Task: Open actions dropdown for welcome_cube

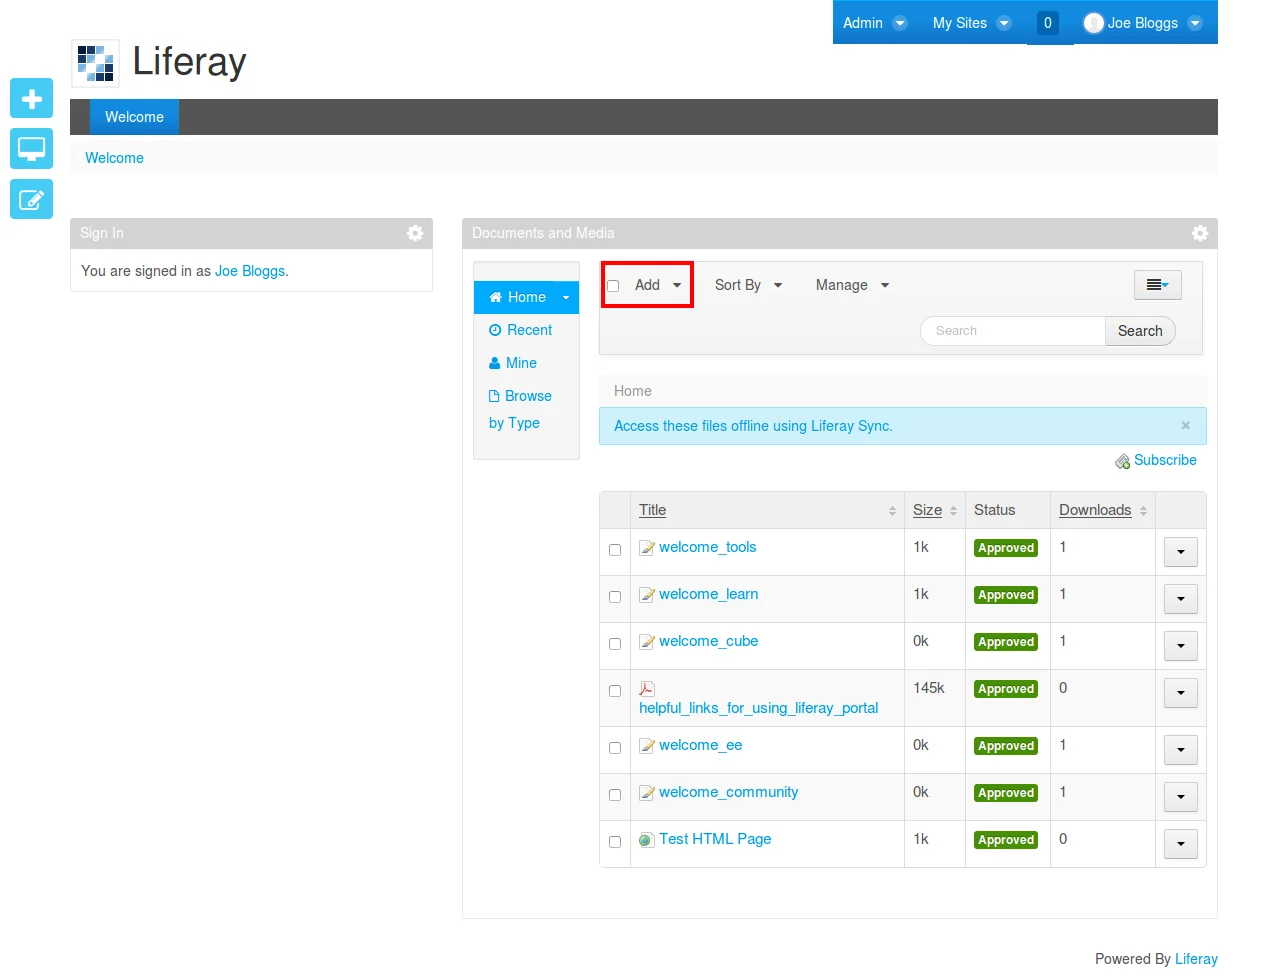Action: (1181, 646)
